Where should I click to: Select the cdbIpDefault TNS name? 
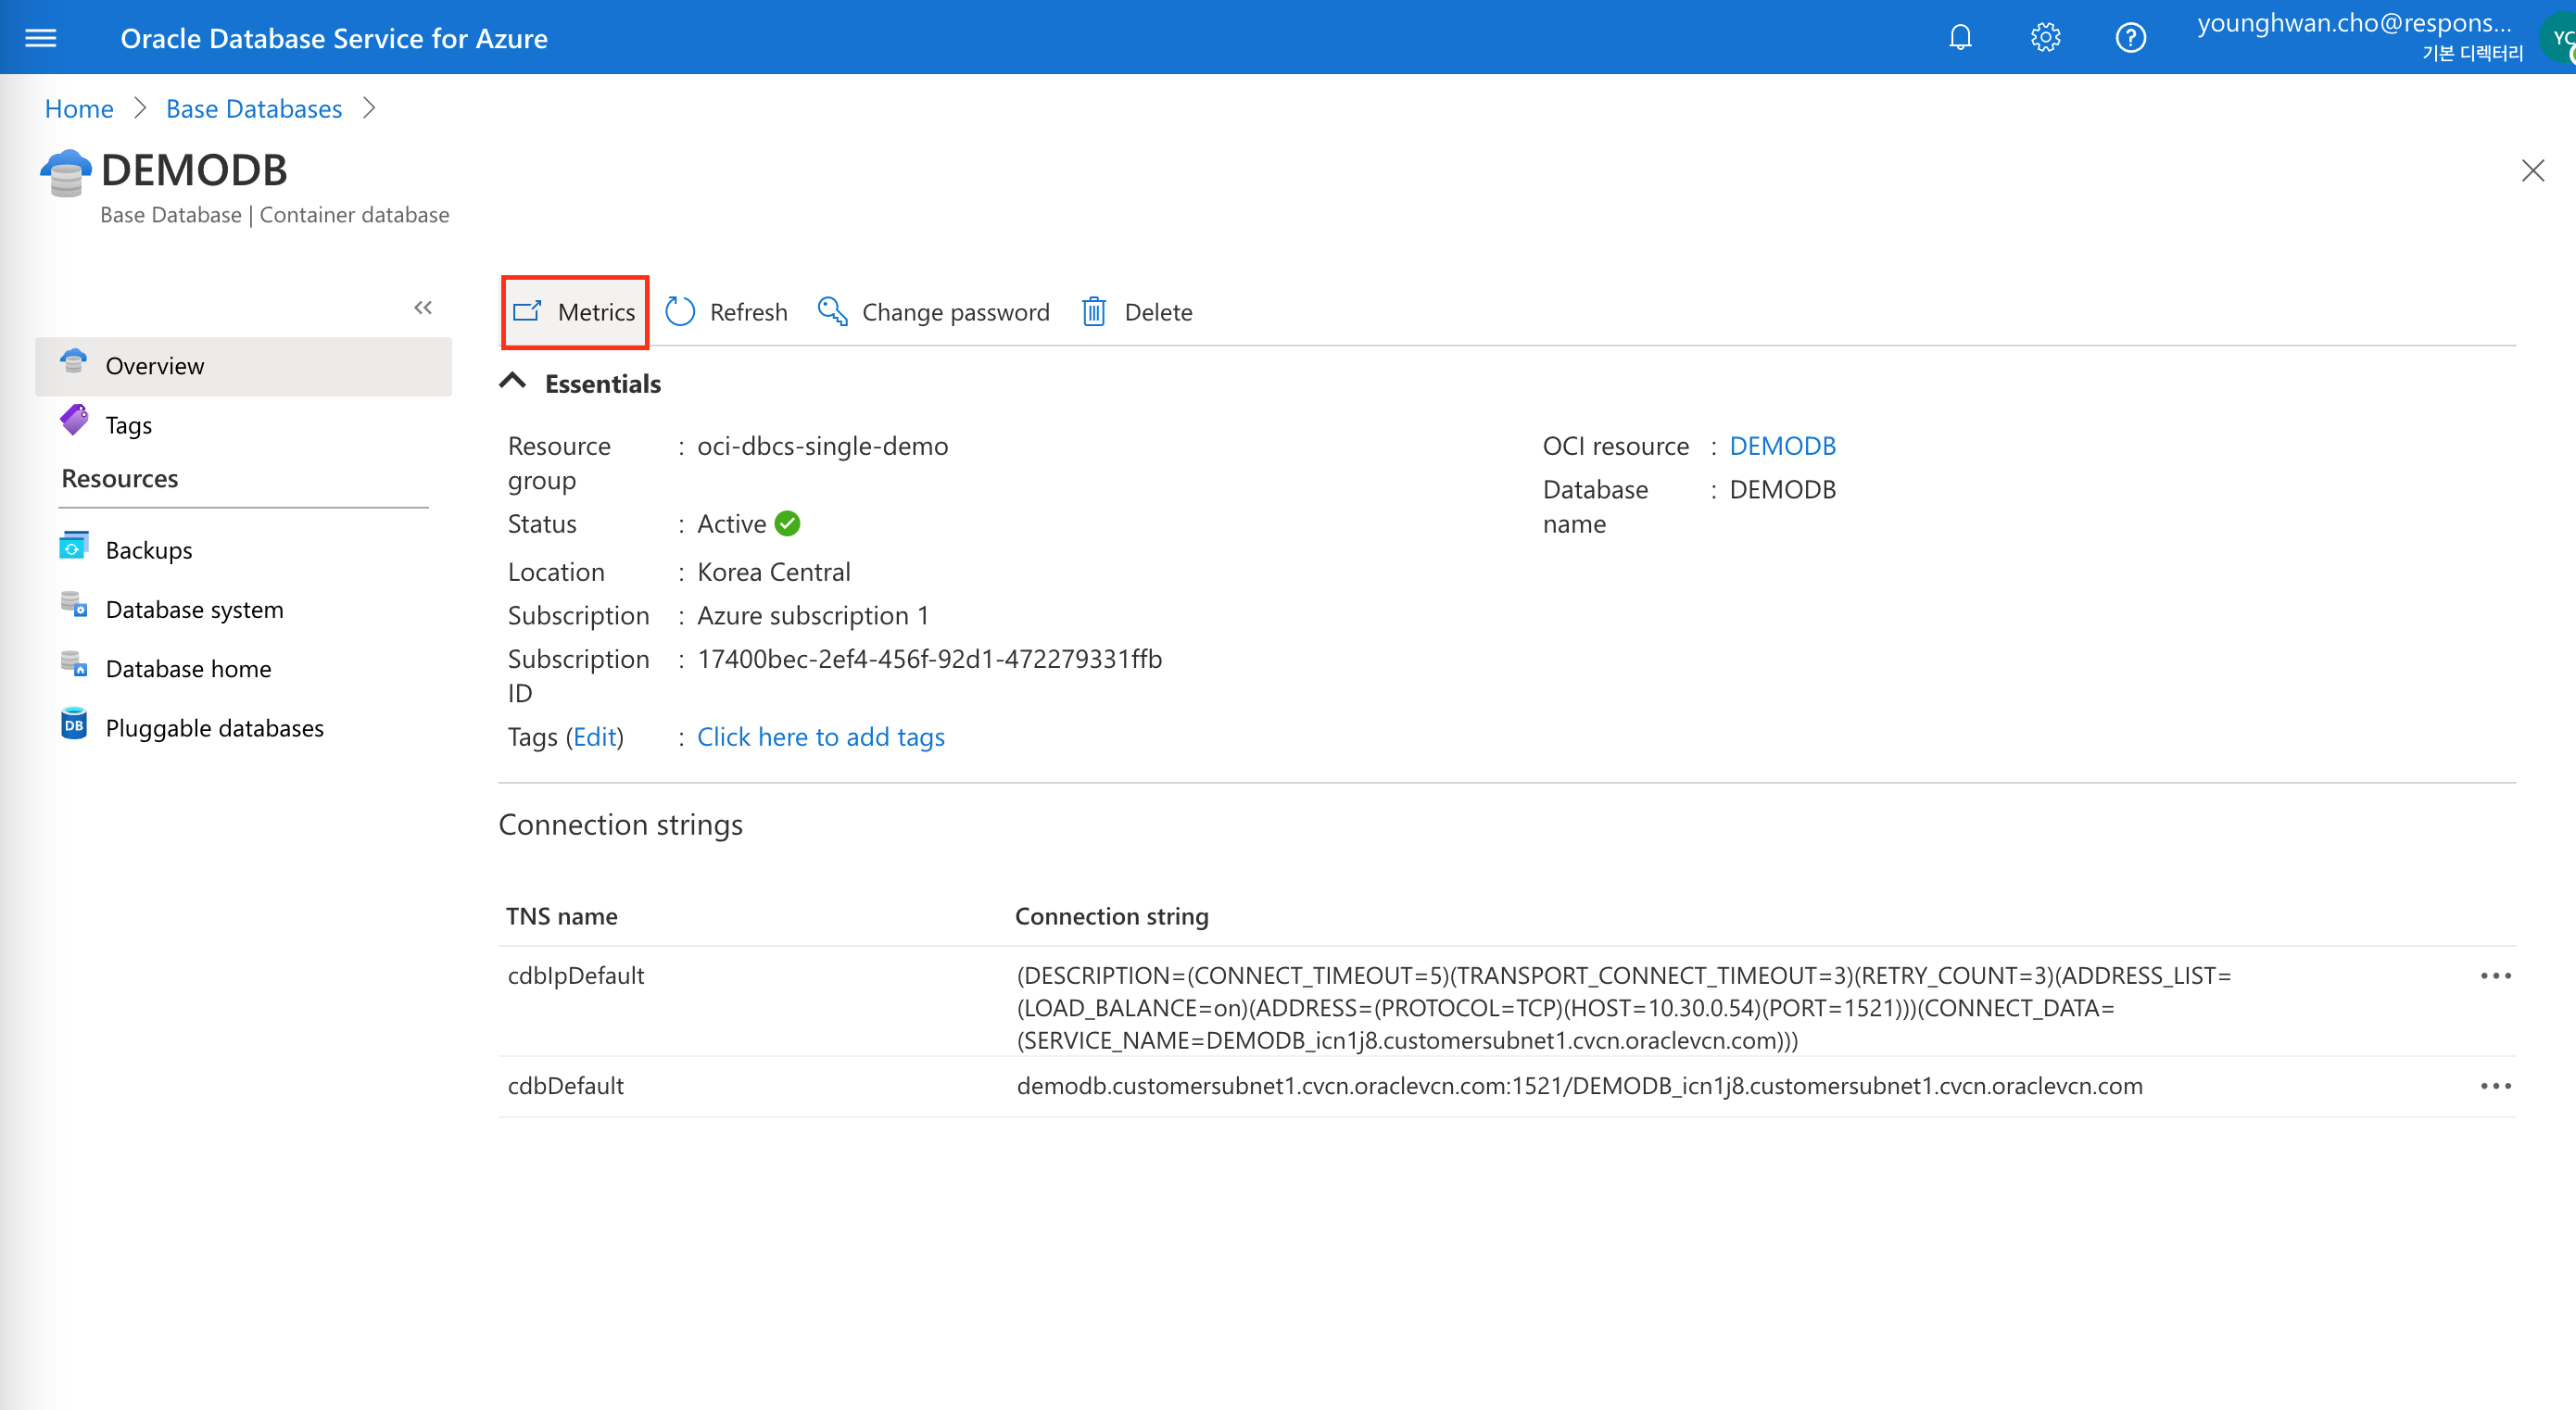pyautogui.click(x=576, y=975)
